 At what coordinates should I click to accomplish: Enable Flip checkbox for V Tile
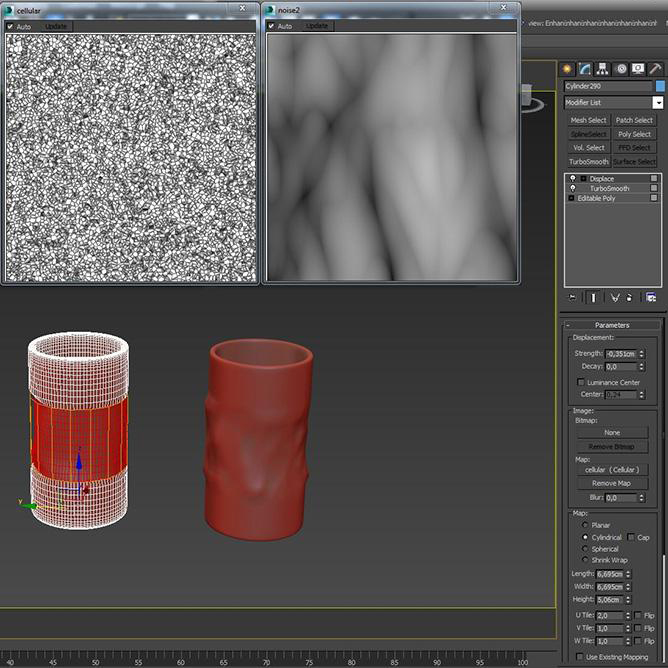click(638, 628)
